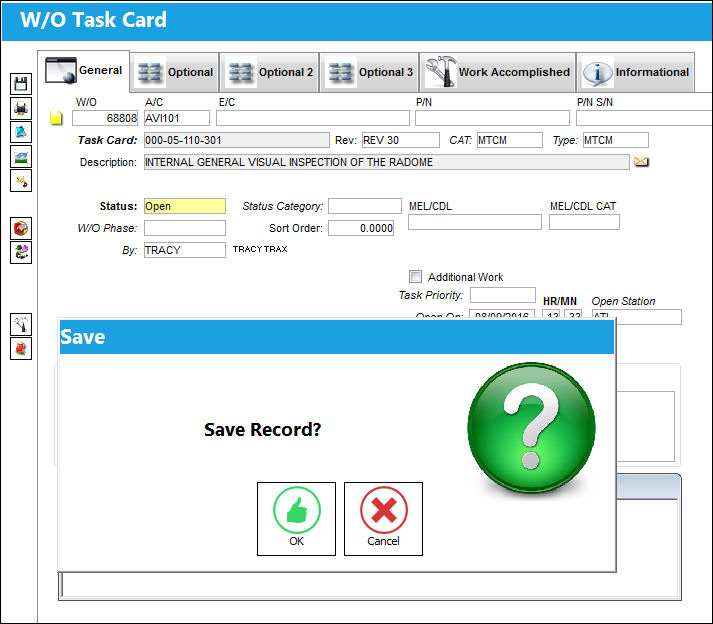Click the W/O Task Card window title
713x624 pixels.
(x=94, y=20)
